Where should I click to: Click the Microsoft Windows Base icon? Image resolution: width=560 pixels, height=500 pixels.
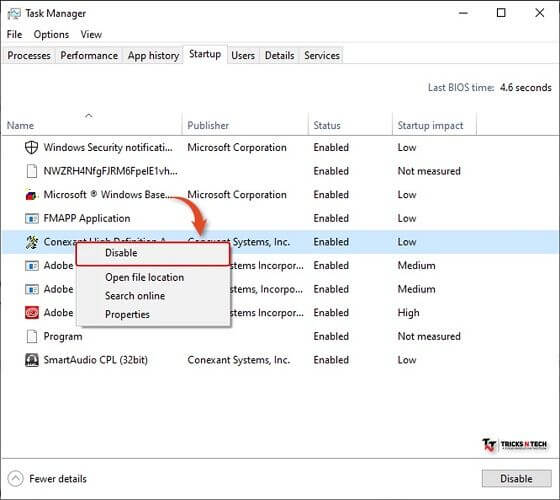click(31, 195)
